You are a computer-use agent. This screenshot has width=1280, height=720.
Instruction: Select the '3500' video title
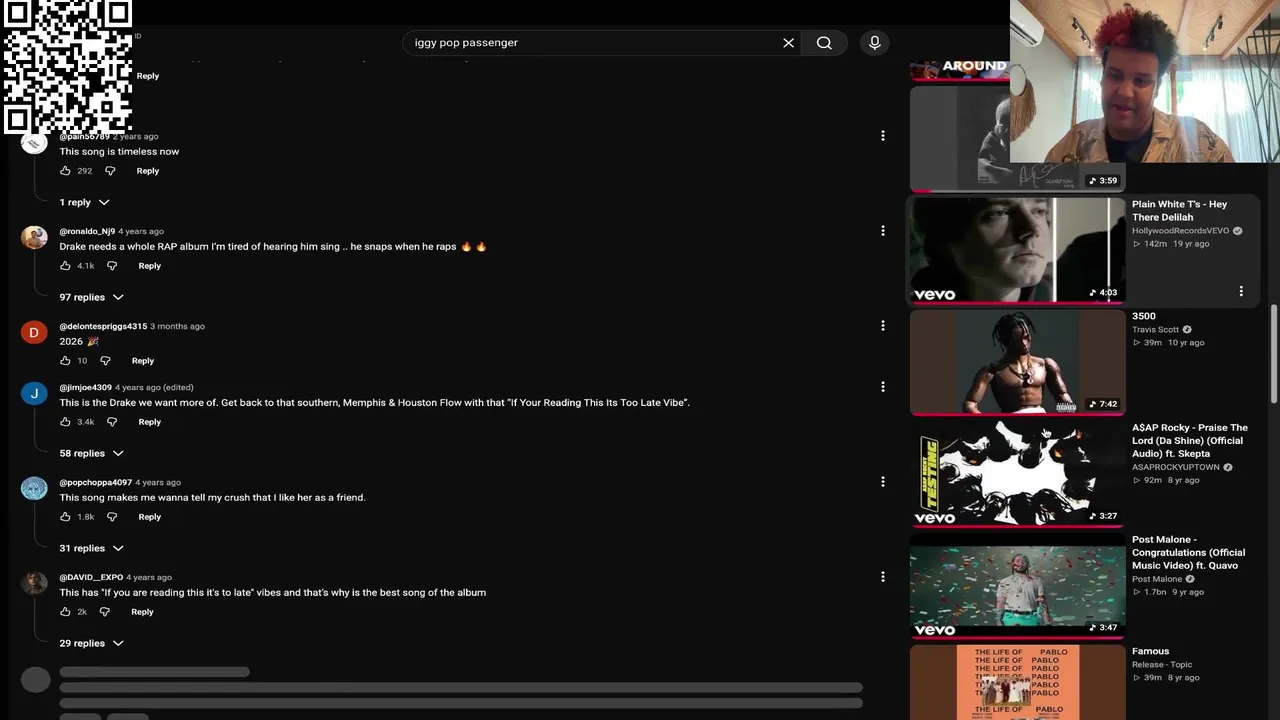(x=1144, y=316)
